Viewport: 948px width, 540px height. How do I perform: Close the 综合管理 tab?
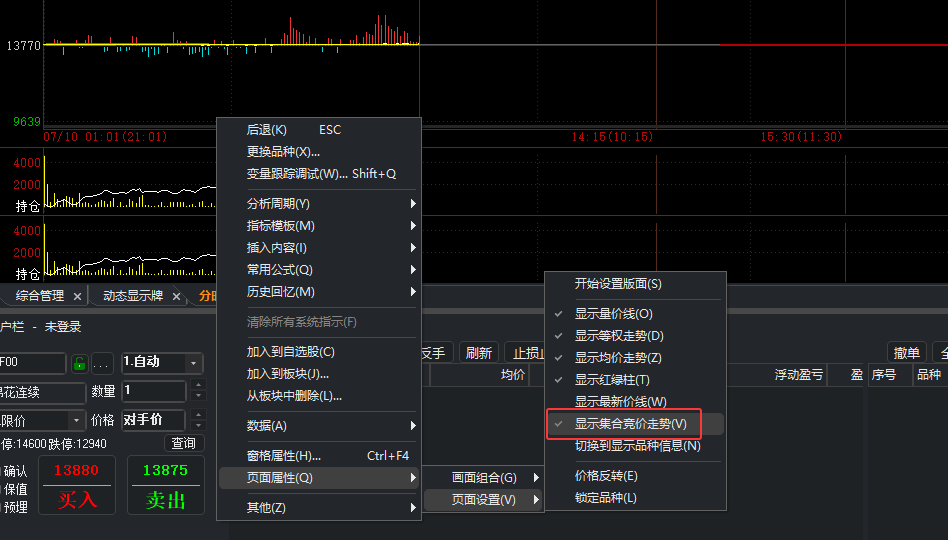77,296
